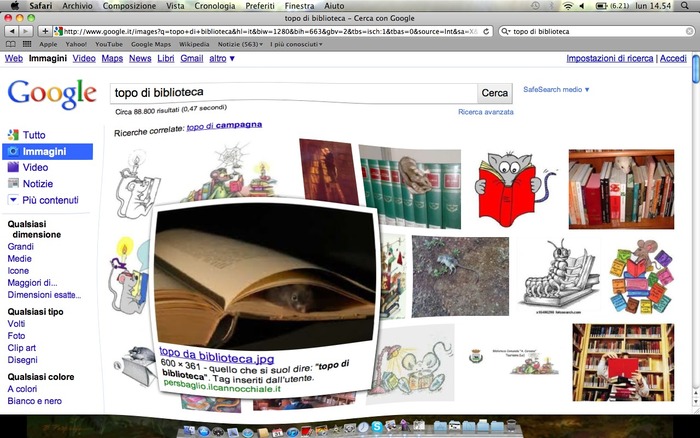Screen dimensions: 700x438
Task: Open the Maps link in top bar
Action: tap(112, 58)
